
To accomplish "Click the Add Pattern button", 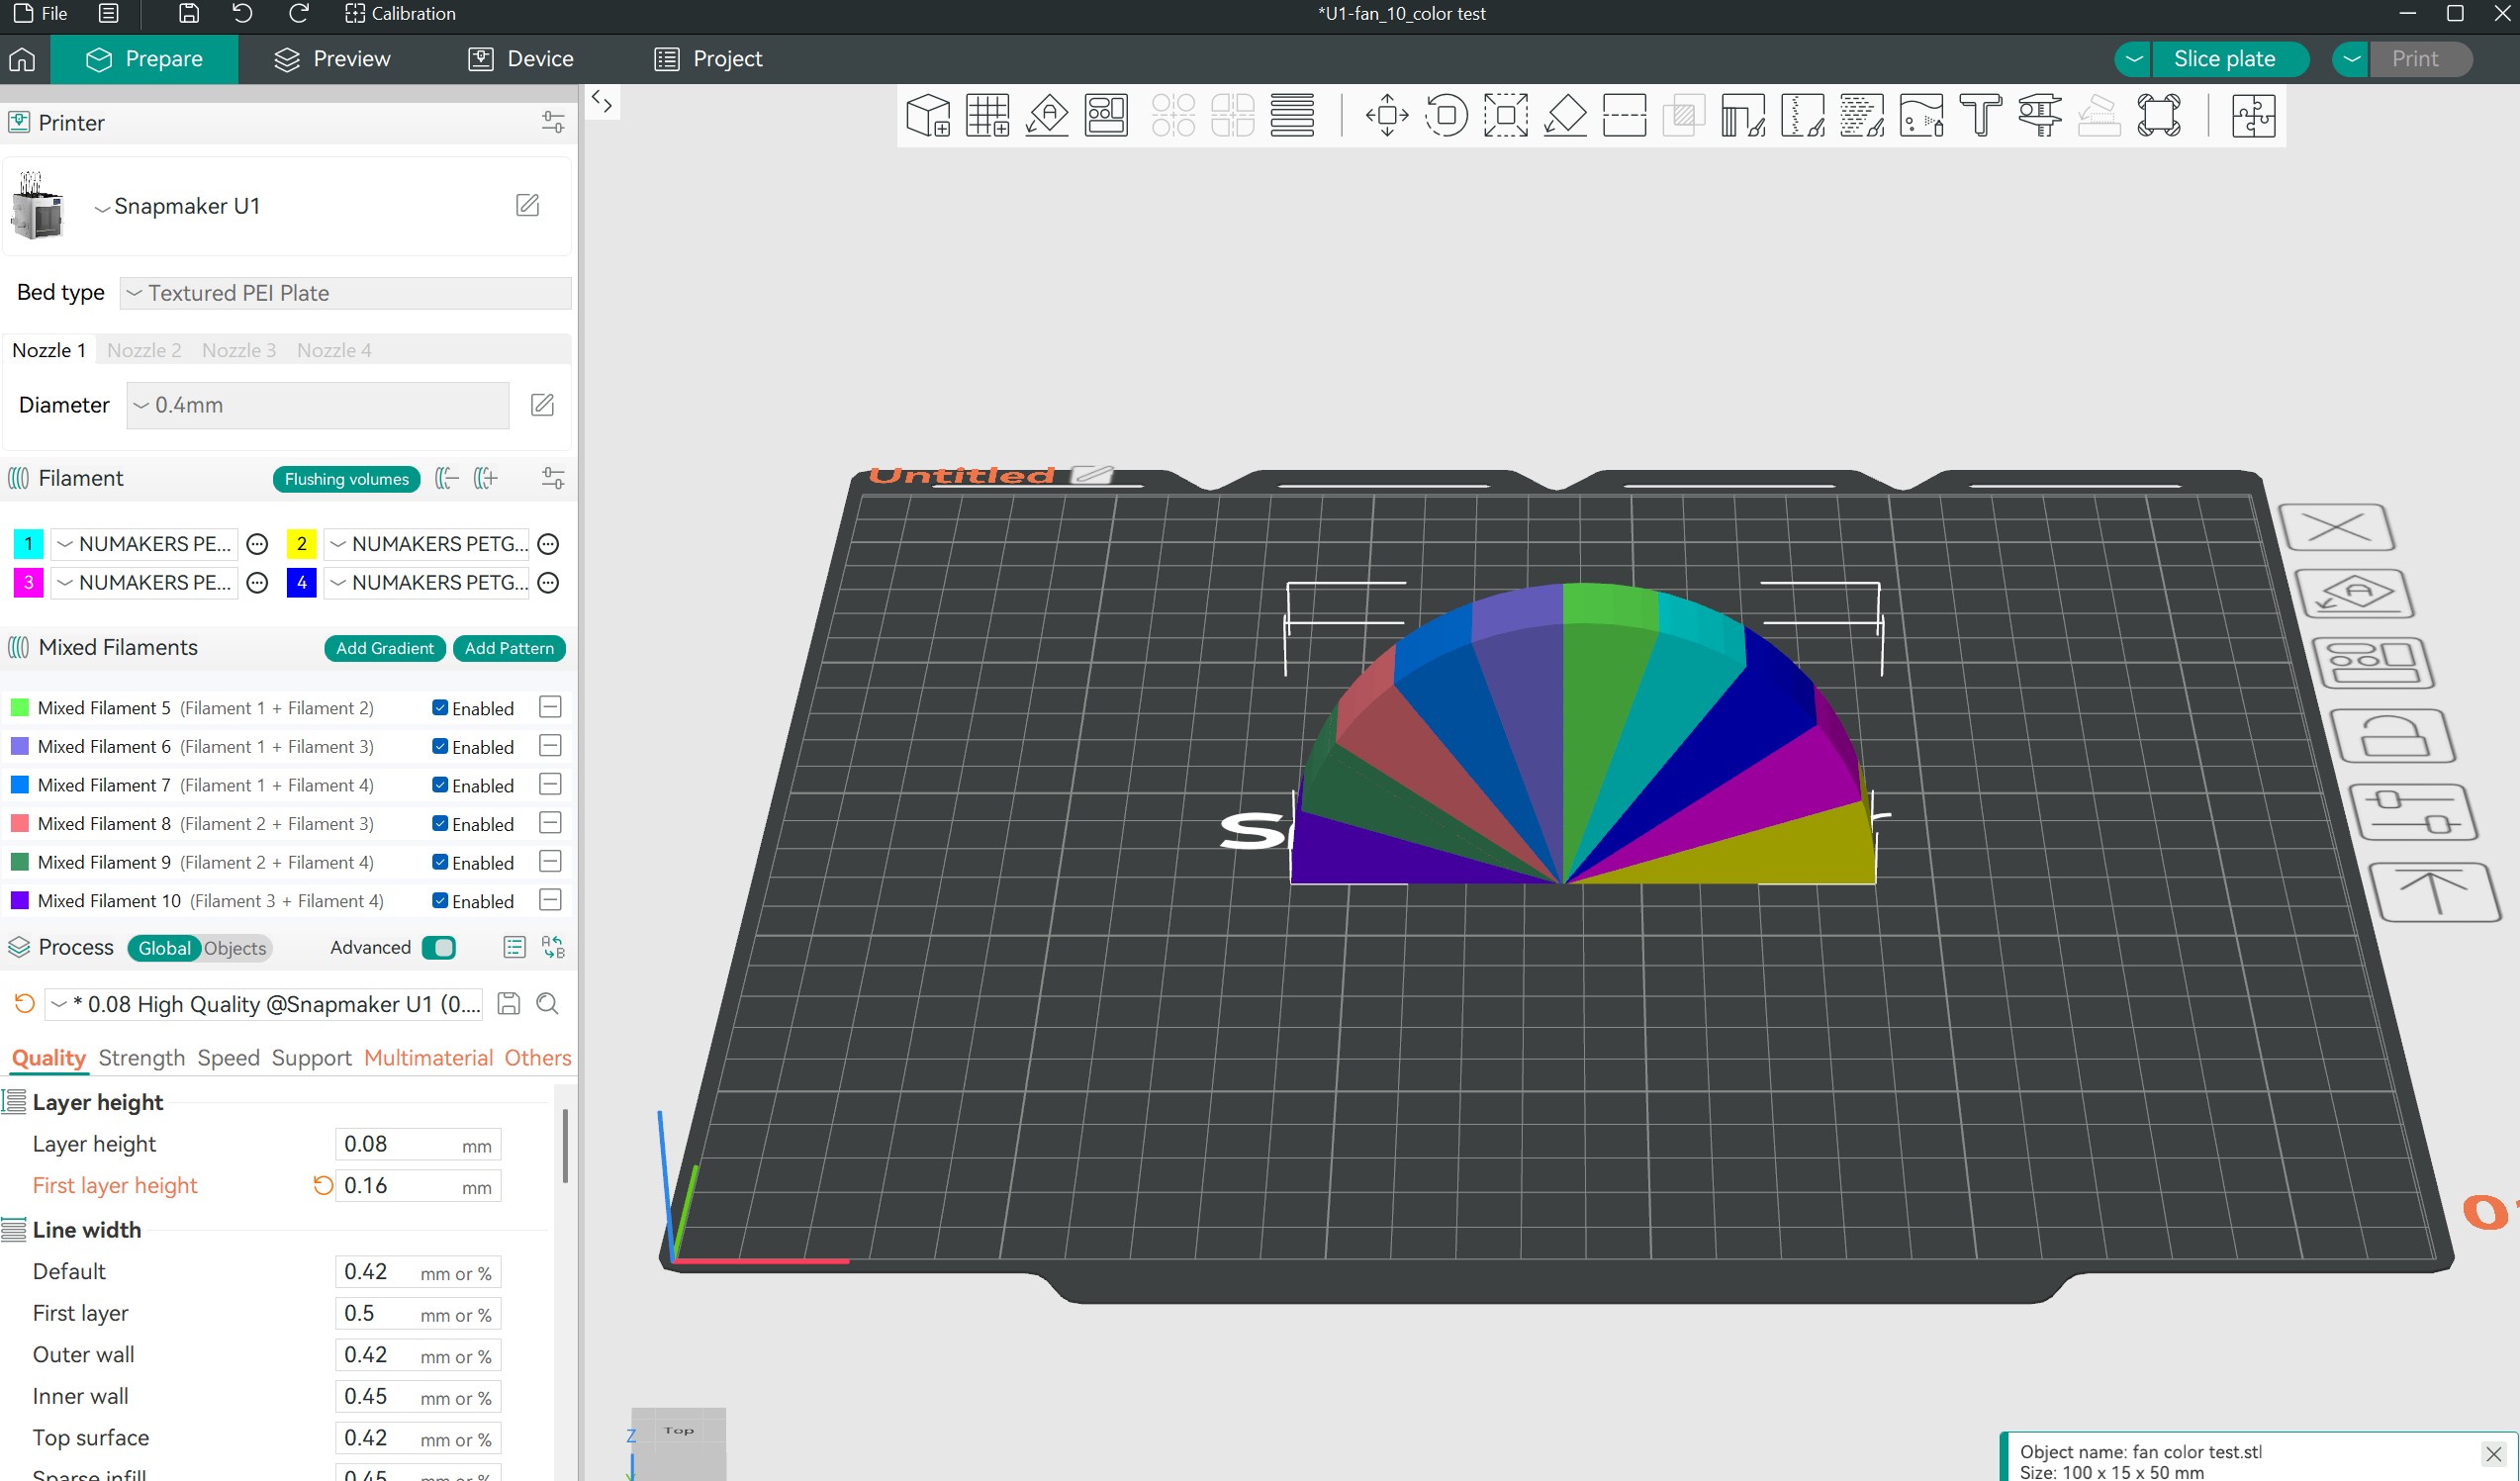I will (x=509, y=648).
